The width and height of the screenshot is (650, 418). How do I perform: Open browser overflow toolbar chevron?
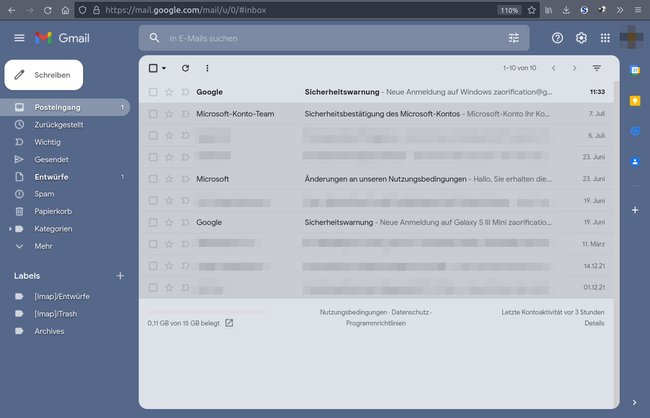tap(620, 10)
